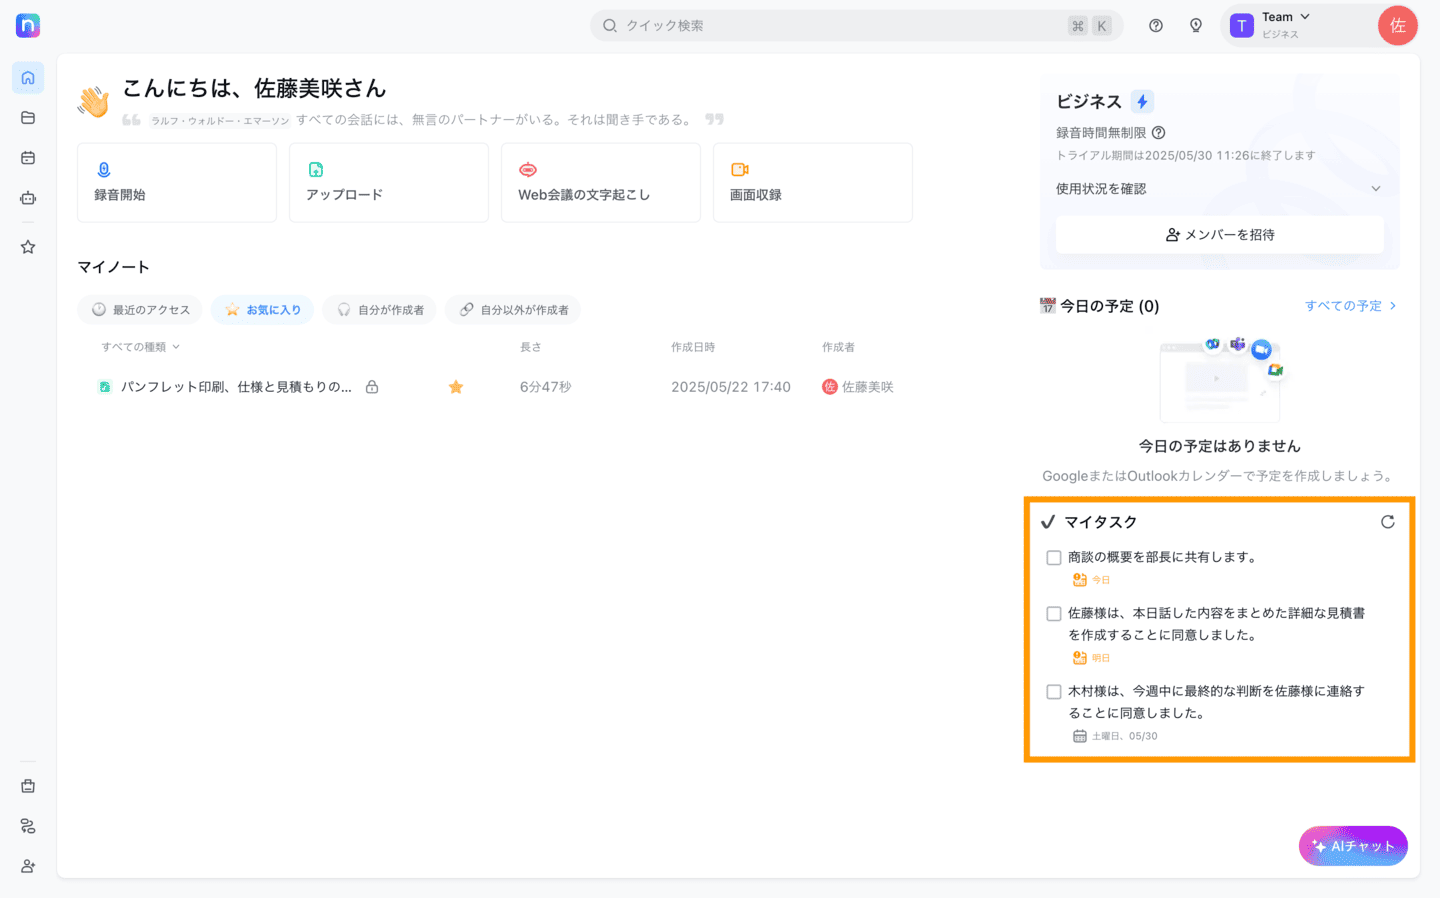Image resolution: width=1440 pixels, height=898 pixels.
Task: Click the calendar apps illustration
Action: click(x=1220, y=380)
